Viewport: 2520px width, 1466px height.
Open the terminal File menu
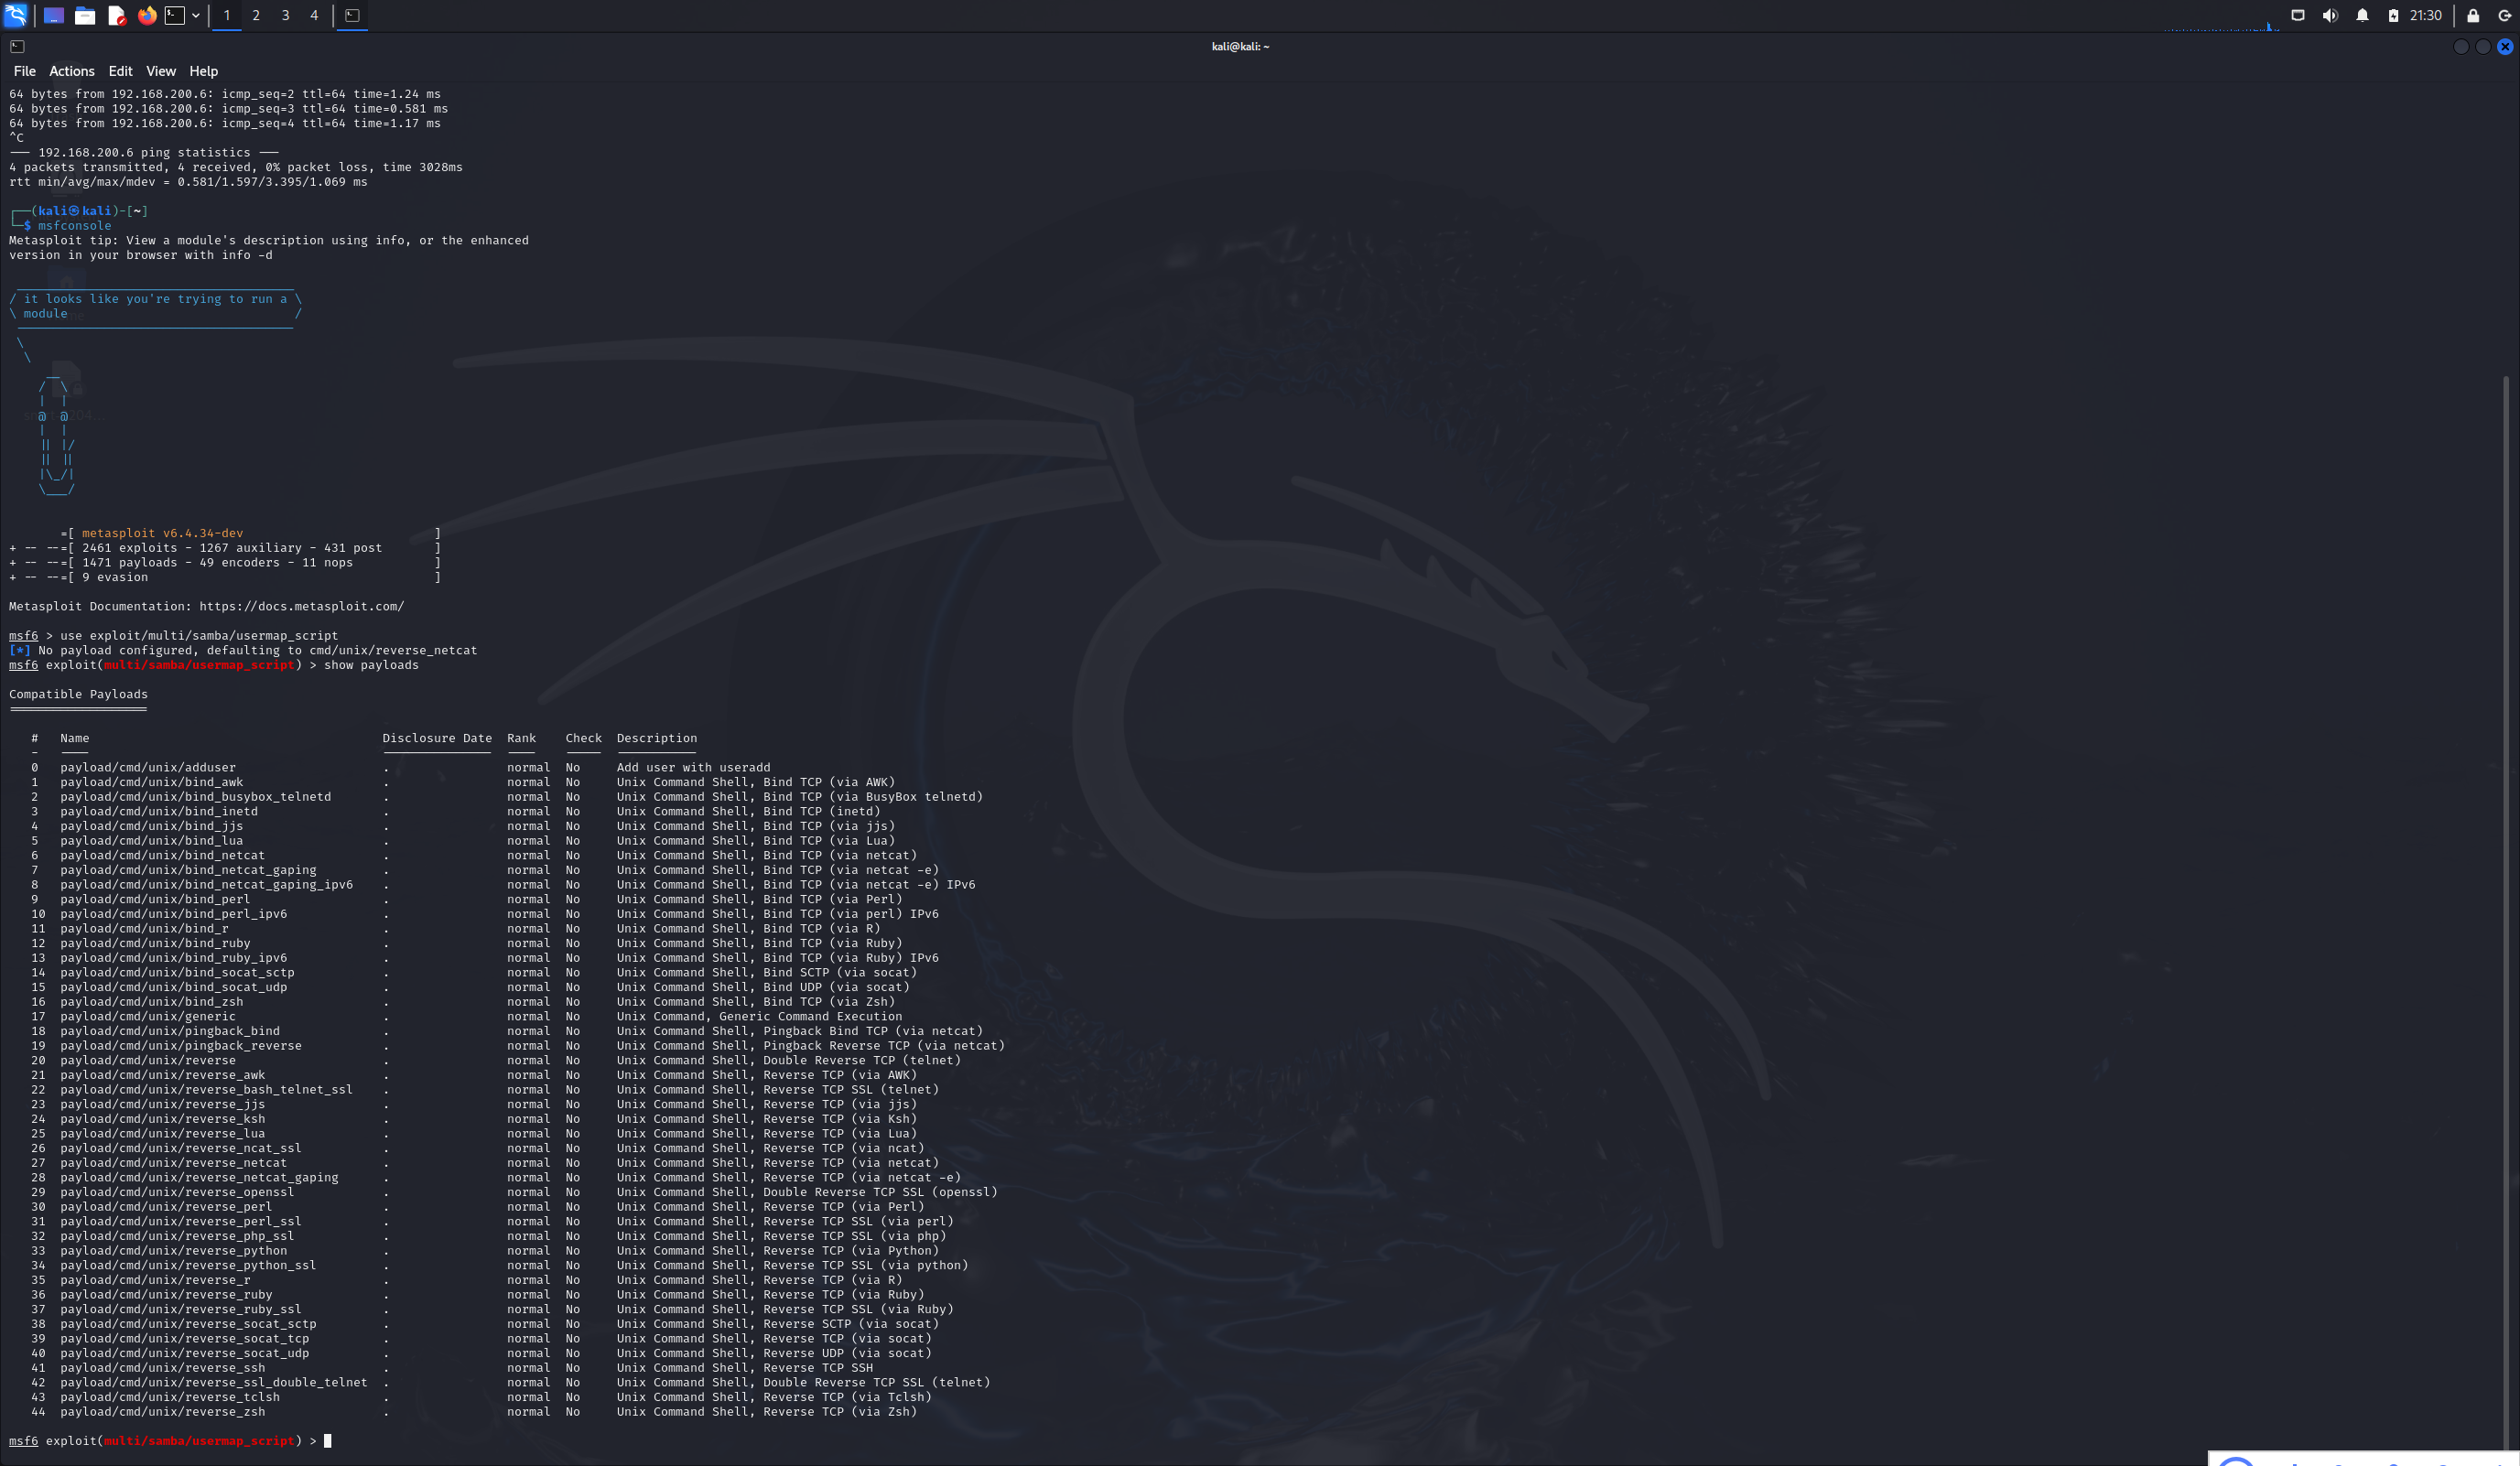pyautogui.click(x=24, y=71)
